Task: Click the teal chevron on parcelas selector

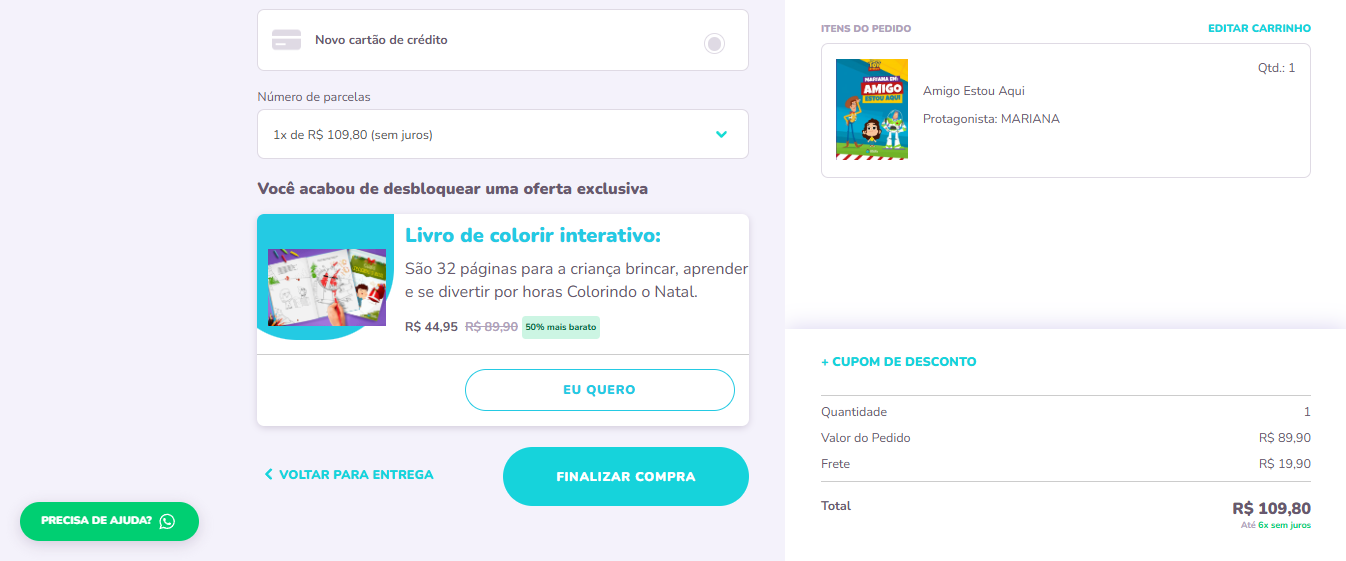Action: 721,134
